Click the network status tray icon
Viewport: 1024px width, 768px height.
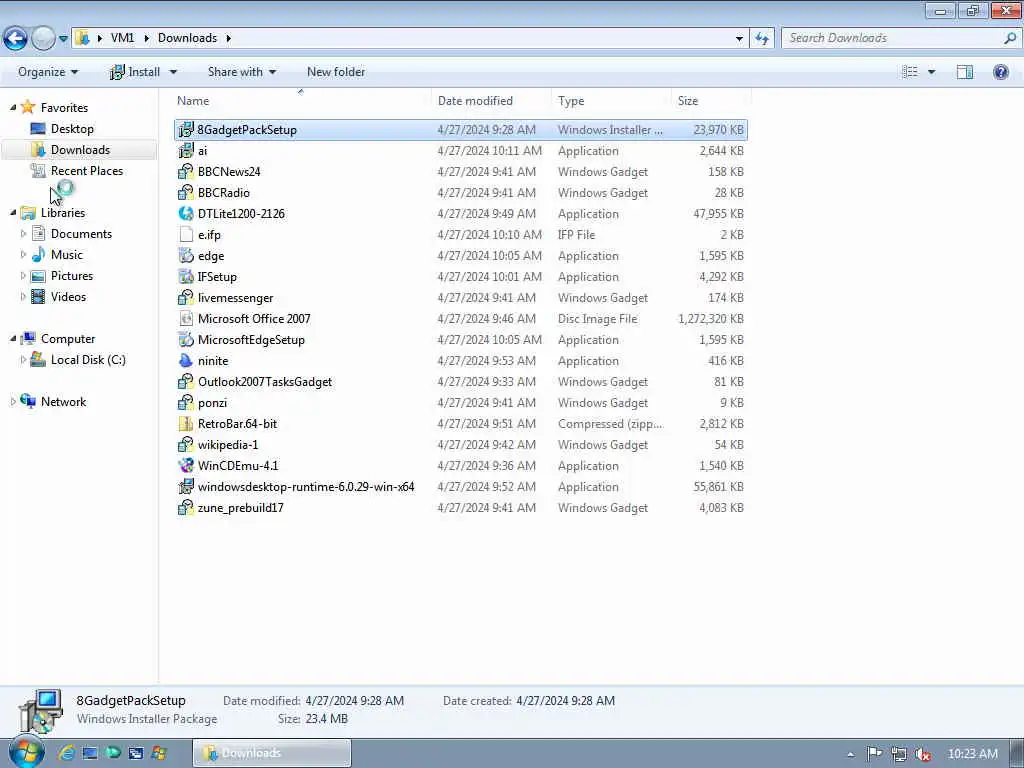pyautogui.click(x=899, y=754)
